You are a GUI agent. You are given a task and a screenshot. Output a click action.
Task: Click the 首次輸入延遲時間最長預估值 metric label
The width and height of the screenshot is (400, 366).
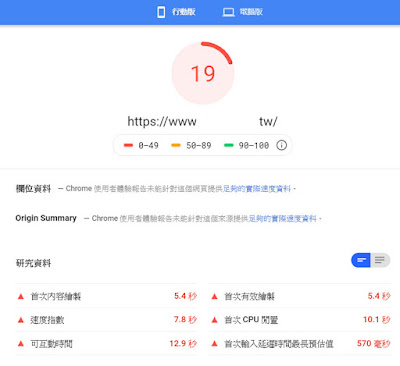click(279, 344)
